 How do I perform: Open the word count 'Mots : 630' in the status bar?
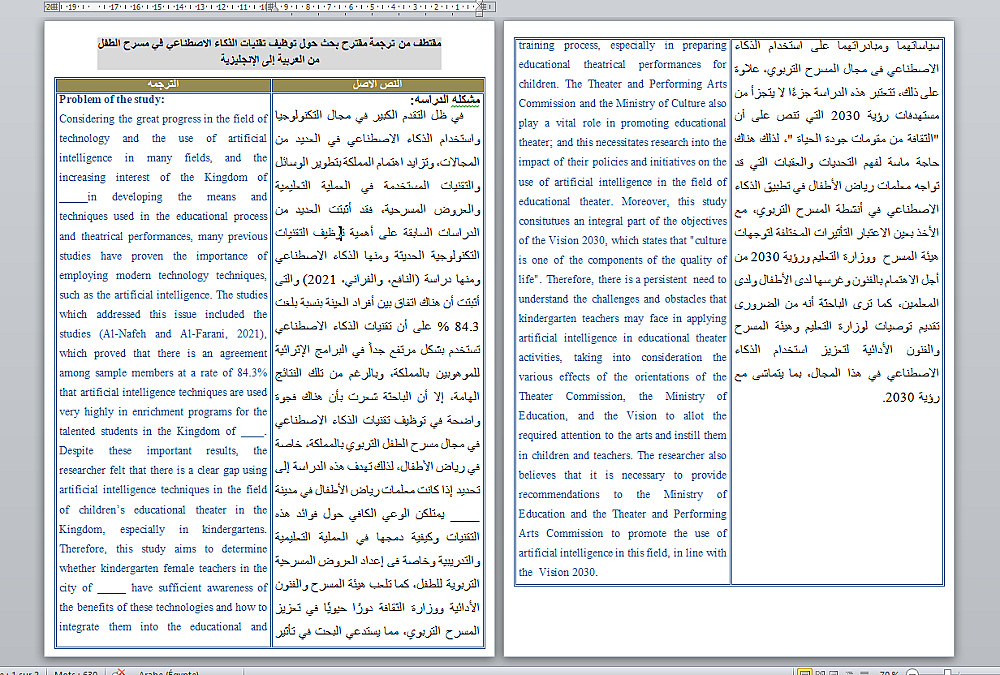[77, 672]
